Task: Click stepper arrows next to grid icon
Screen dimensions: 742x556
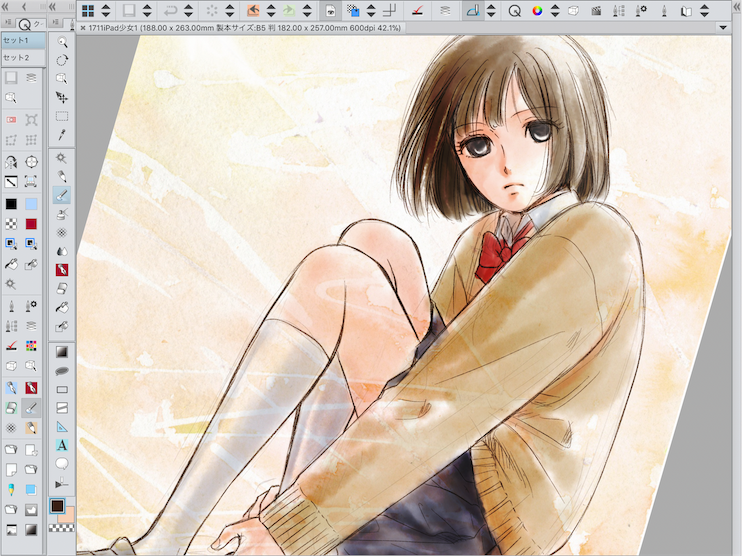Action: tap(106, 10)
